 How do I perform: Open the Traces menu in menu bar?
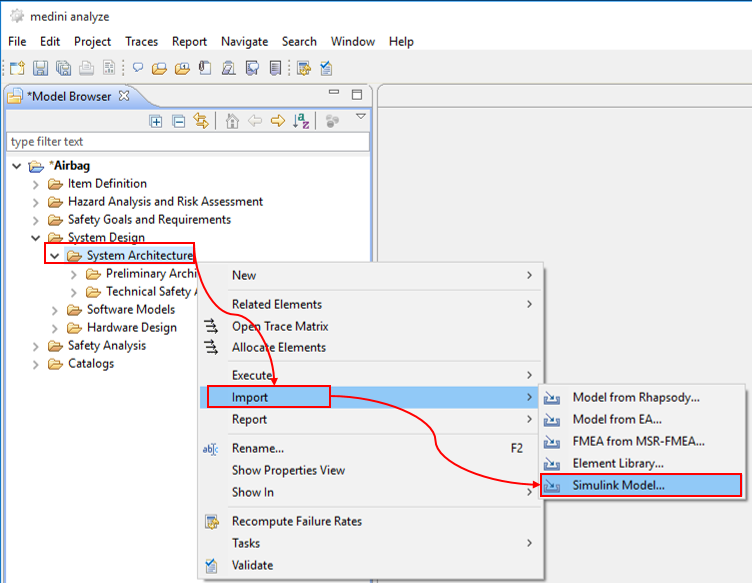pos(141,41)
